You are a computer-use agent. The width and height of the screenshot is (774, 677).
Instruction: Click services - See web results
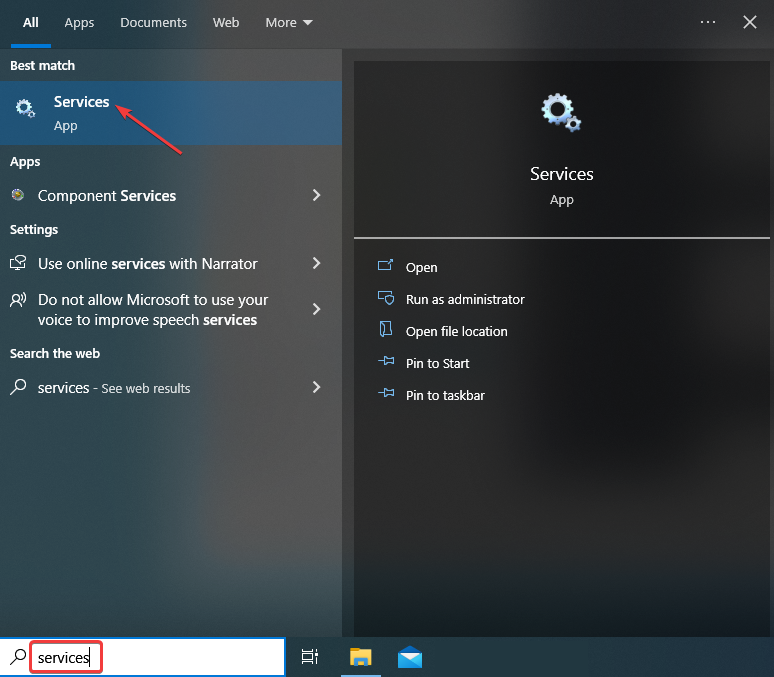coord(171,388)
